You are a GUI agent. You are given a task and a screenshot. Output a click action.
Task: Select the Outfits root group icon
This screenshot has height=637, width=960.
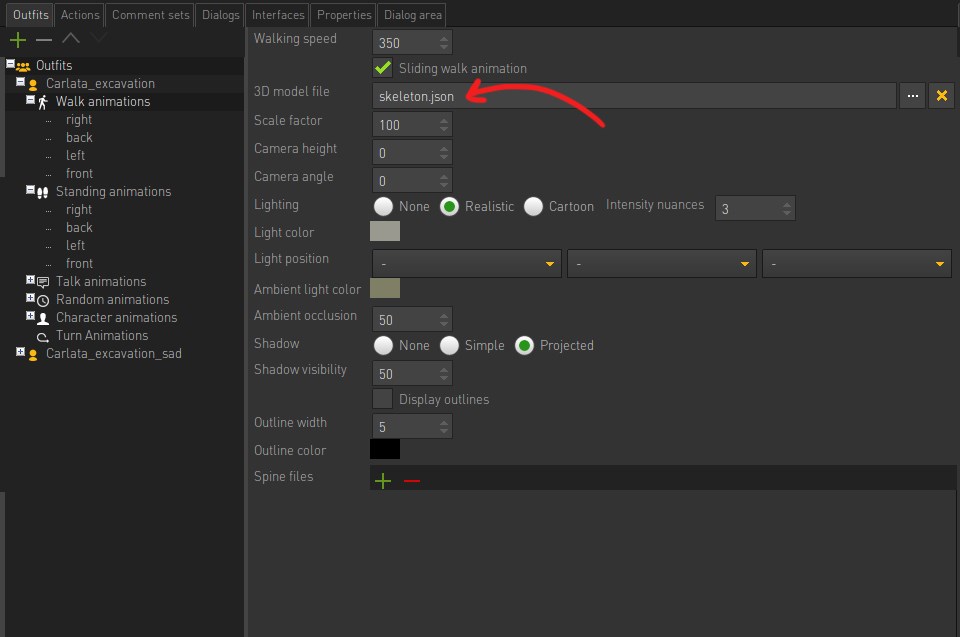click(23, 66)
